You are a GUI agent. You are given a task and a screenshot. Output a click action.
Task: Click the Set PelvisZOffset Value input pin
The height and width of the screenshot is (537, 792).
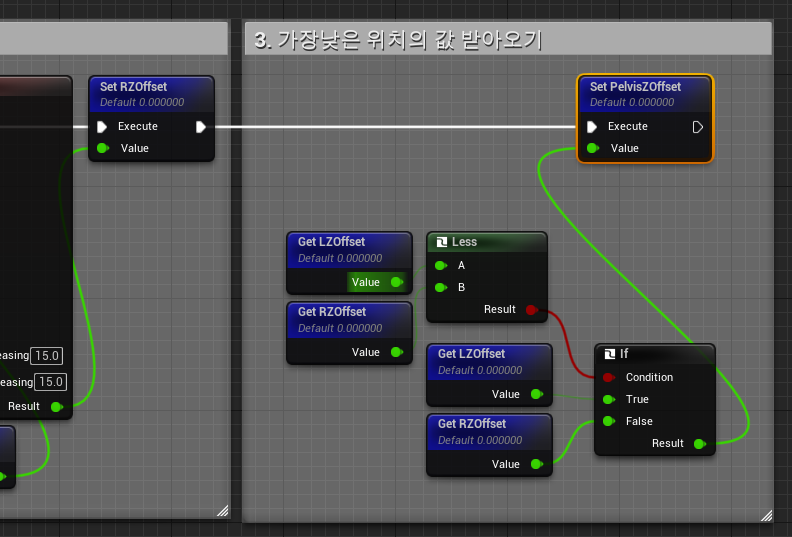click(593, 148)
